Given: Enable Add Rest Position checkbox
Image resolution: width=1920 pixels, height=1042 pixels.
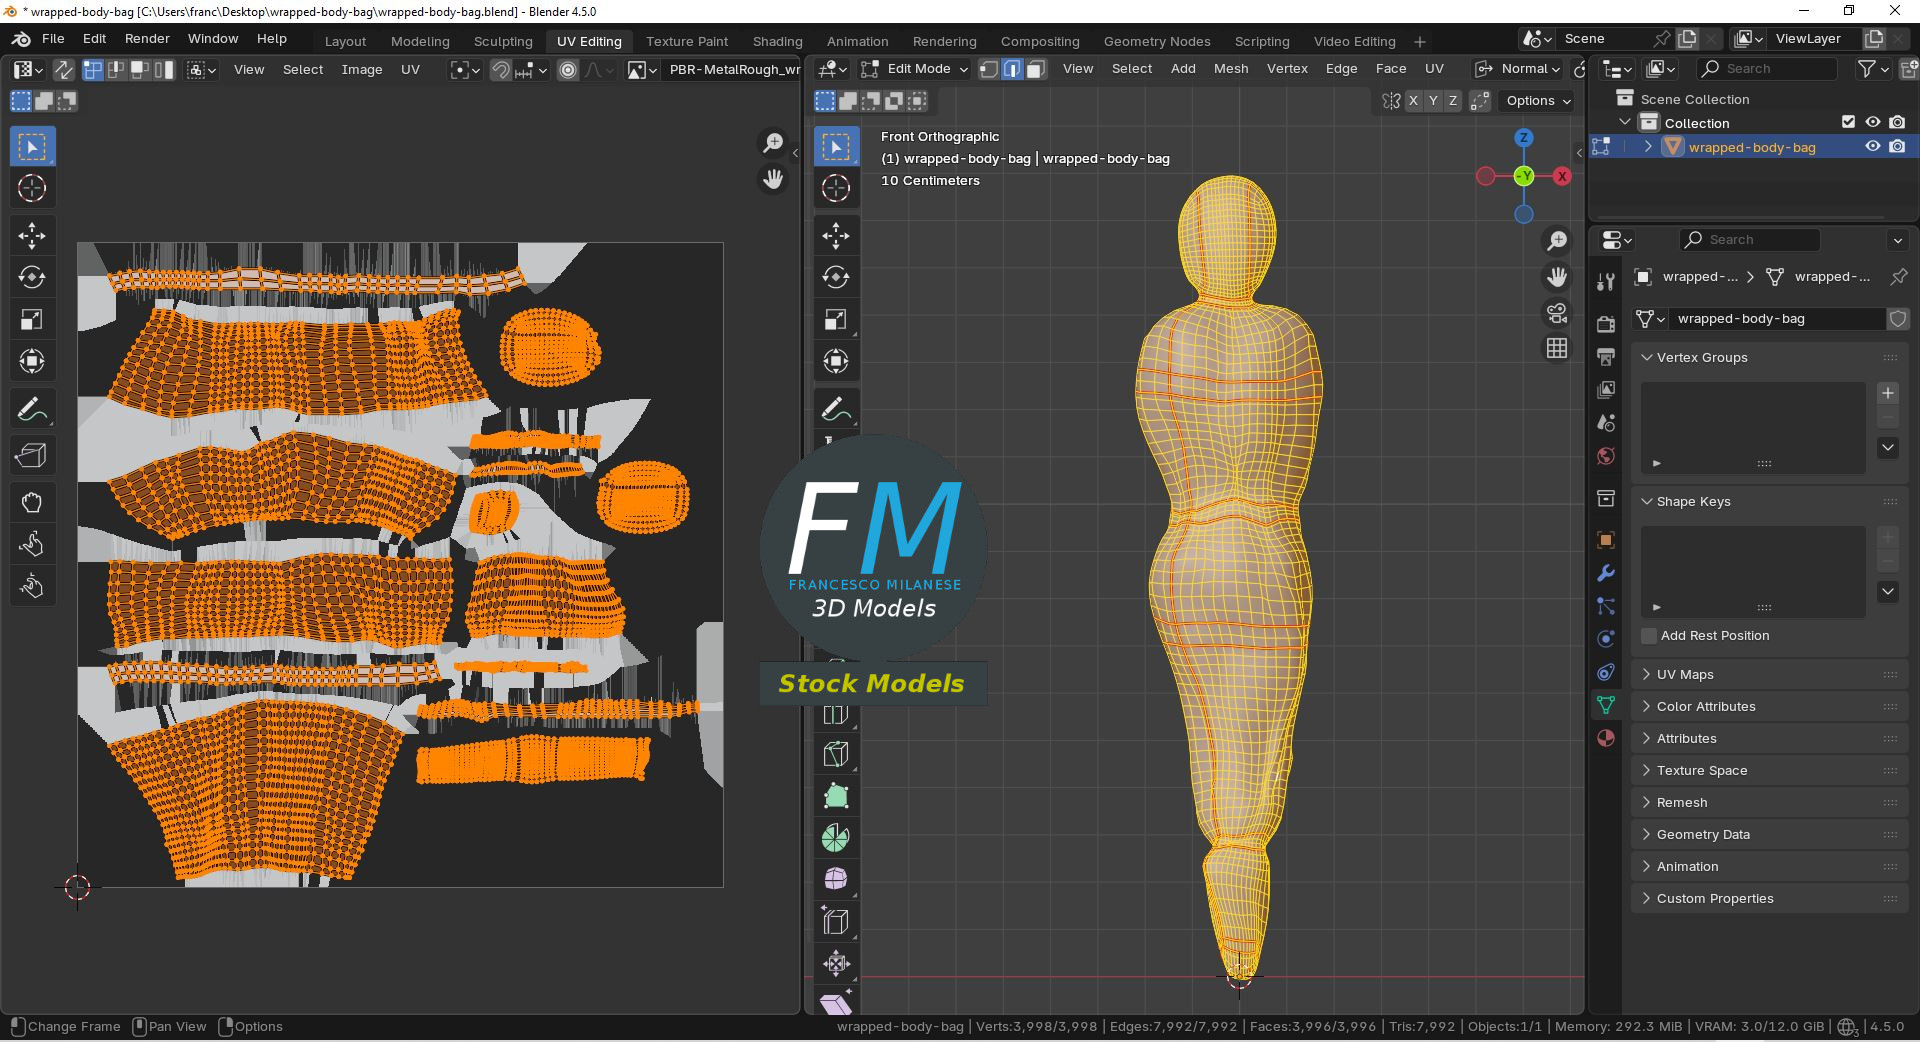Looking at the screenshot, I should click(1649, 636).
